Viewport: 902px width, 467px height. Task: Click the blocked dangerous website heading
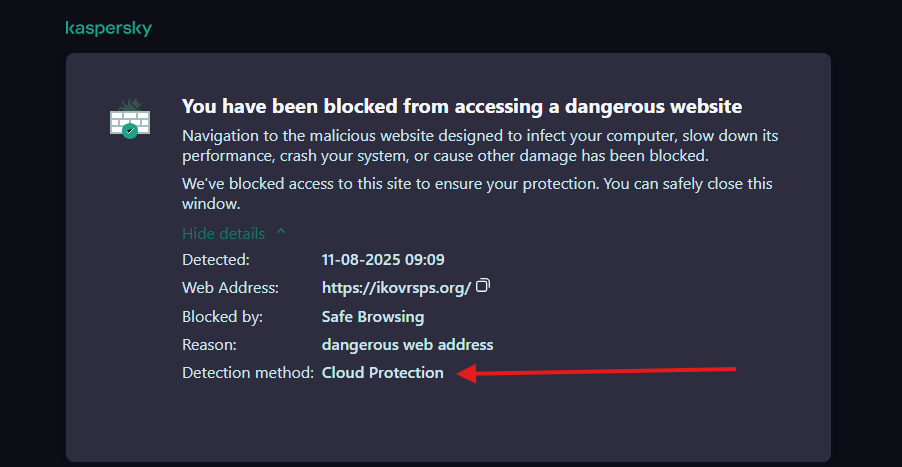pyautogui.click(x=462, y=106)
